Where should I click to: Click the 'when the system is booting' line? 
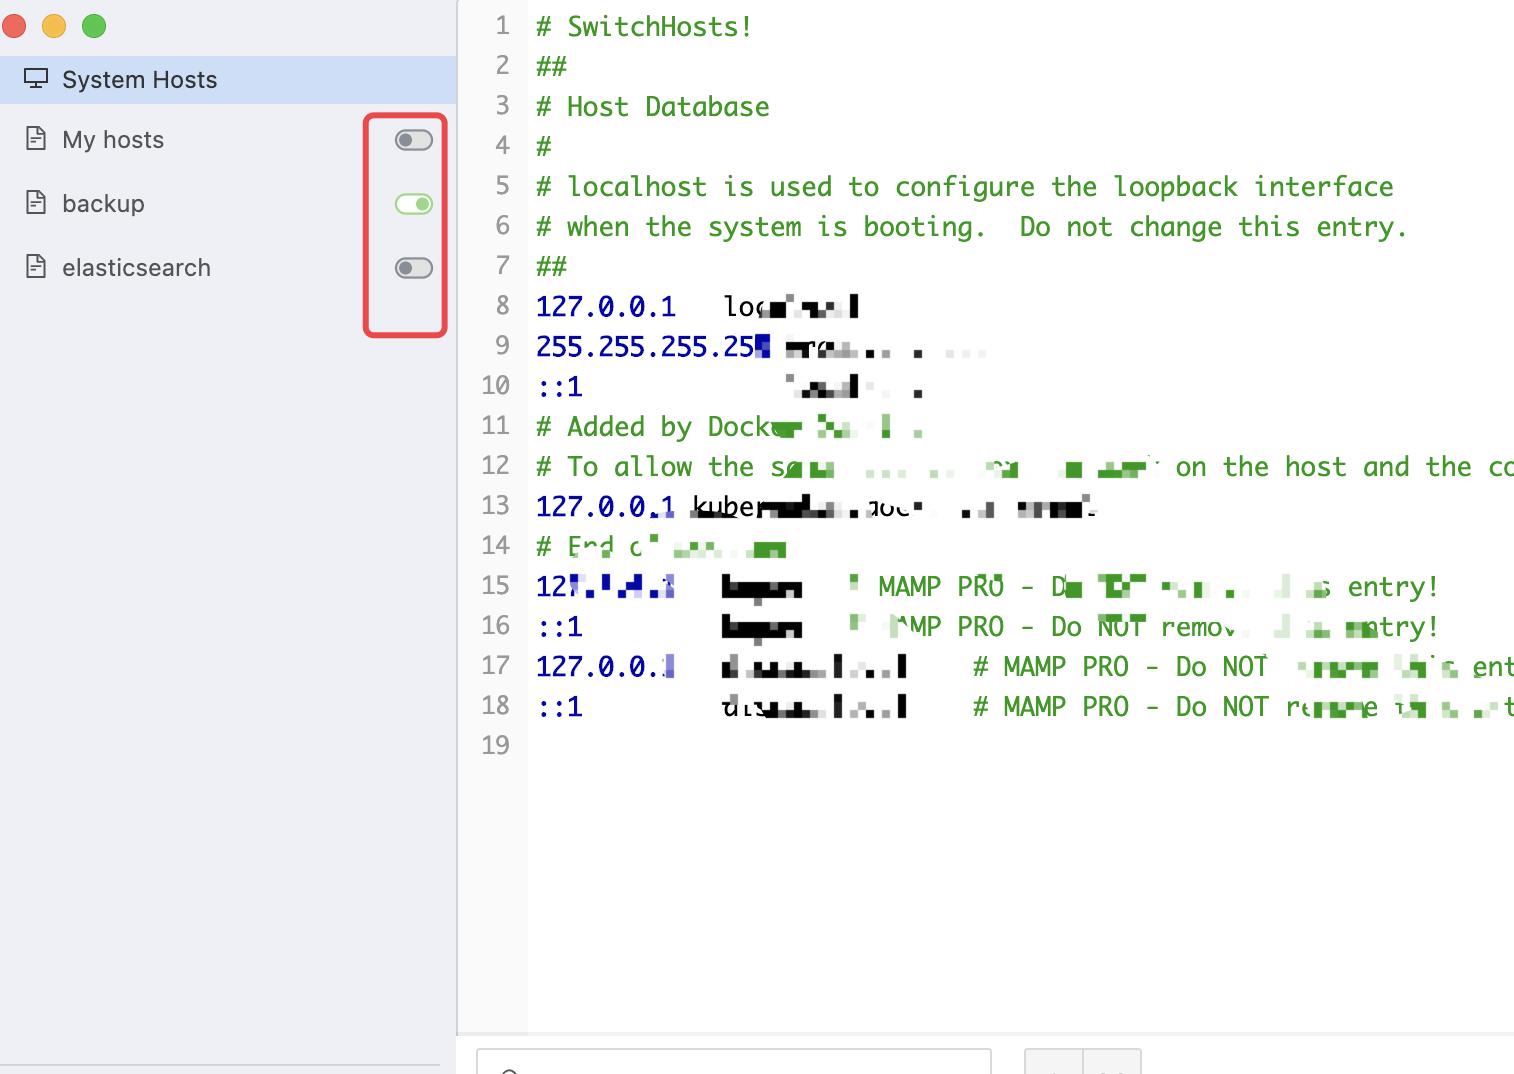point(971,227)
